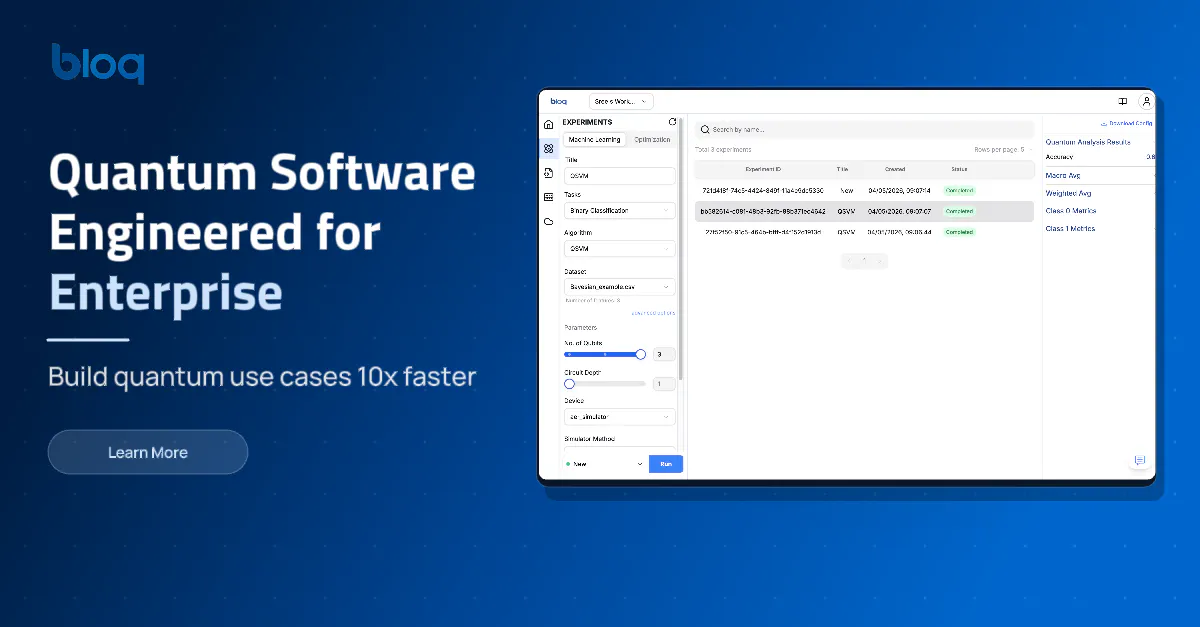Viewport: 1200px width, 627px height.
Task: Click the Search by name field
Action: pos(865,129)
